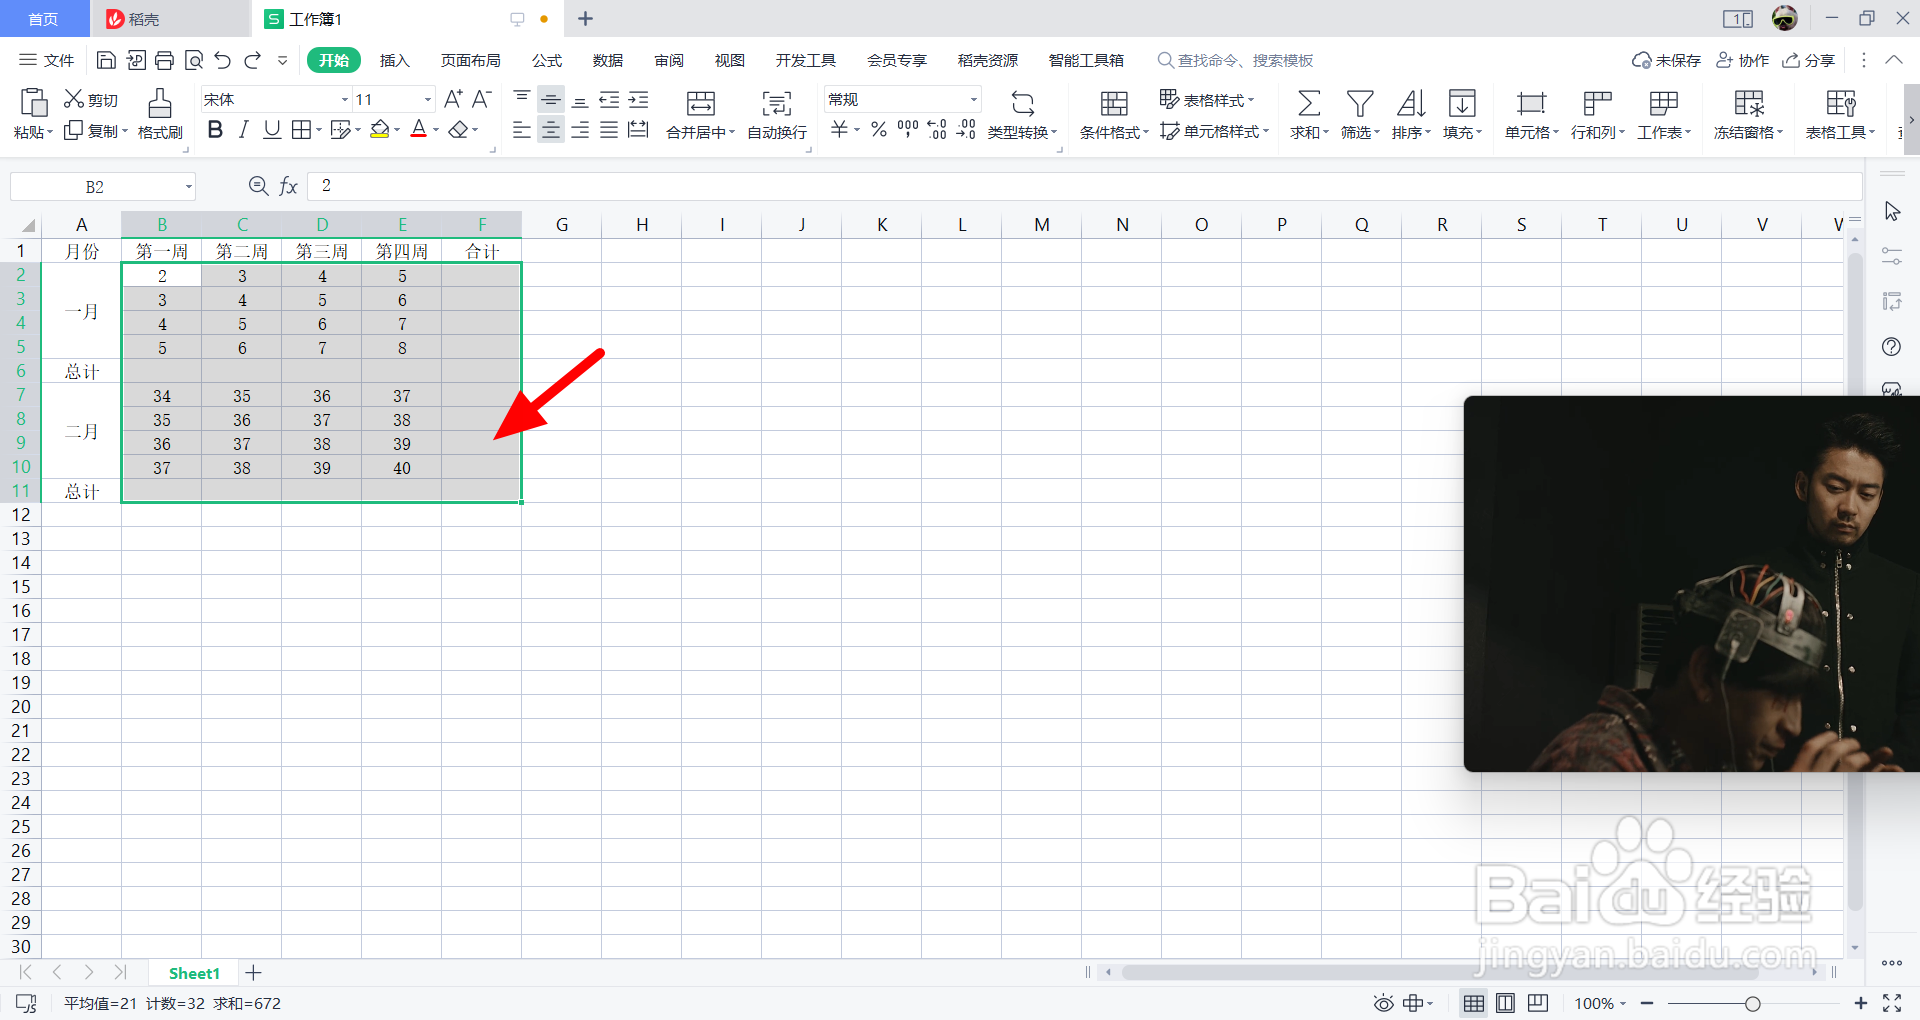Toggle align left button
Image resolution: width=1920 pixels, height=1020 pixels.
point(522,130)
